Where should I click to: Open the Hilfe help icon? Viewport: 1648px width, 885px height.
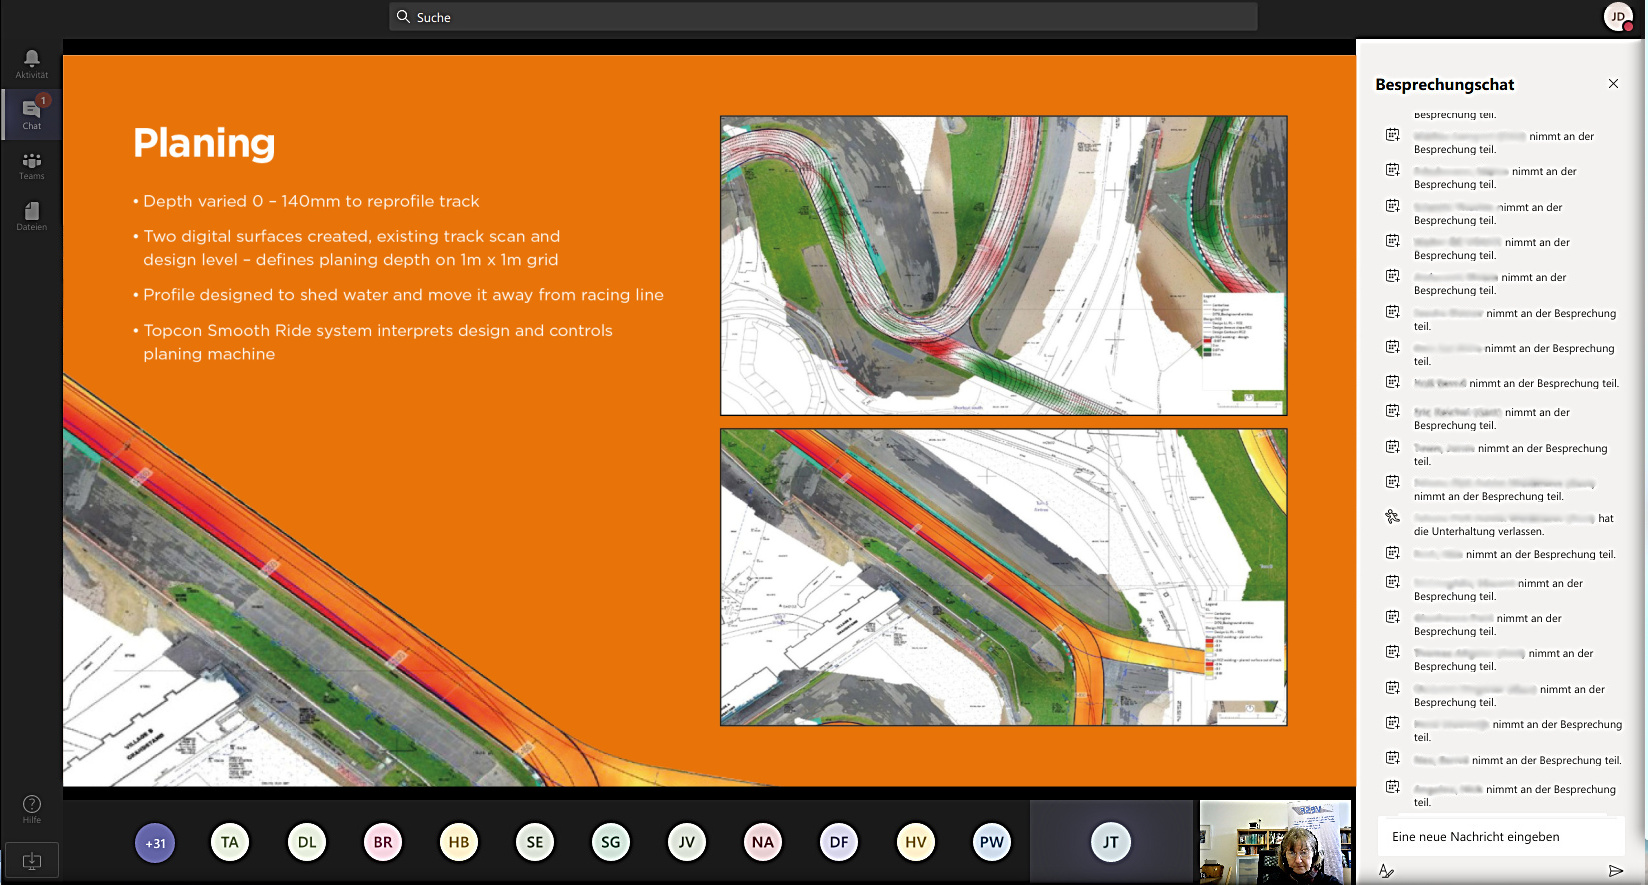(31, 808)
